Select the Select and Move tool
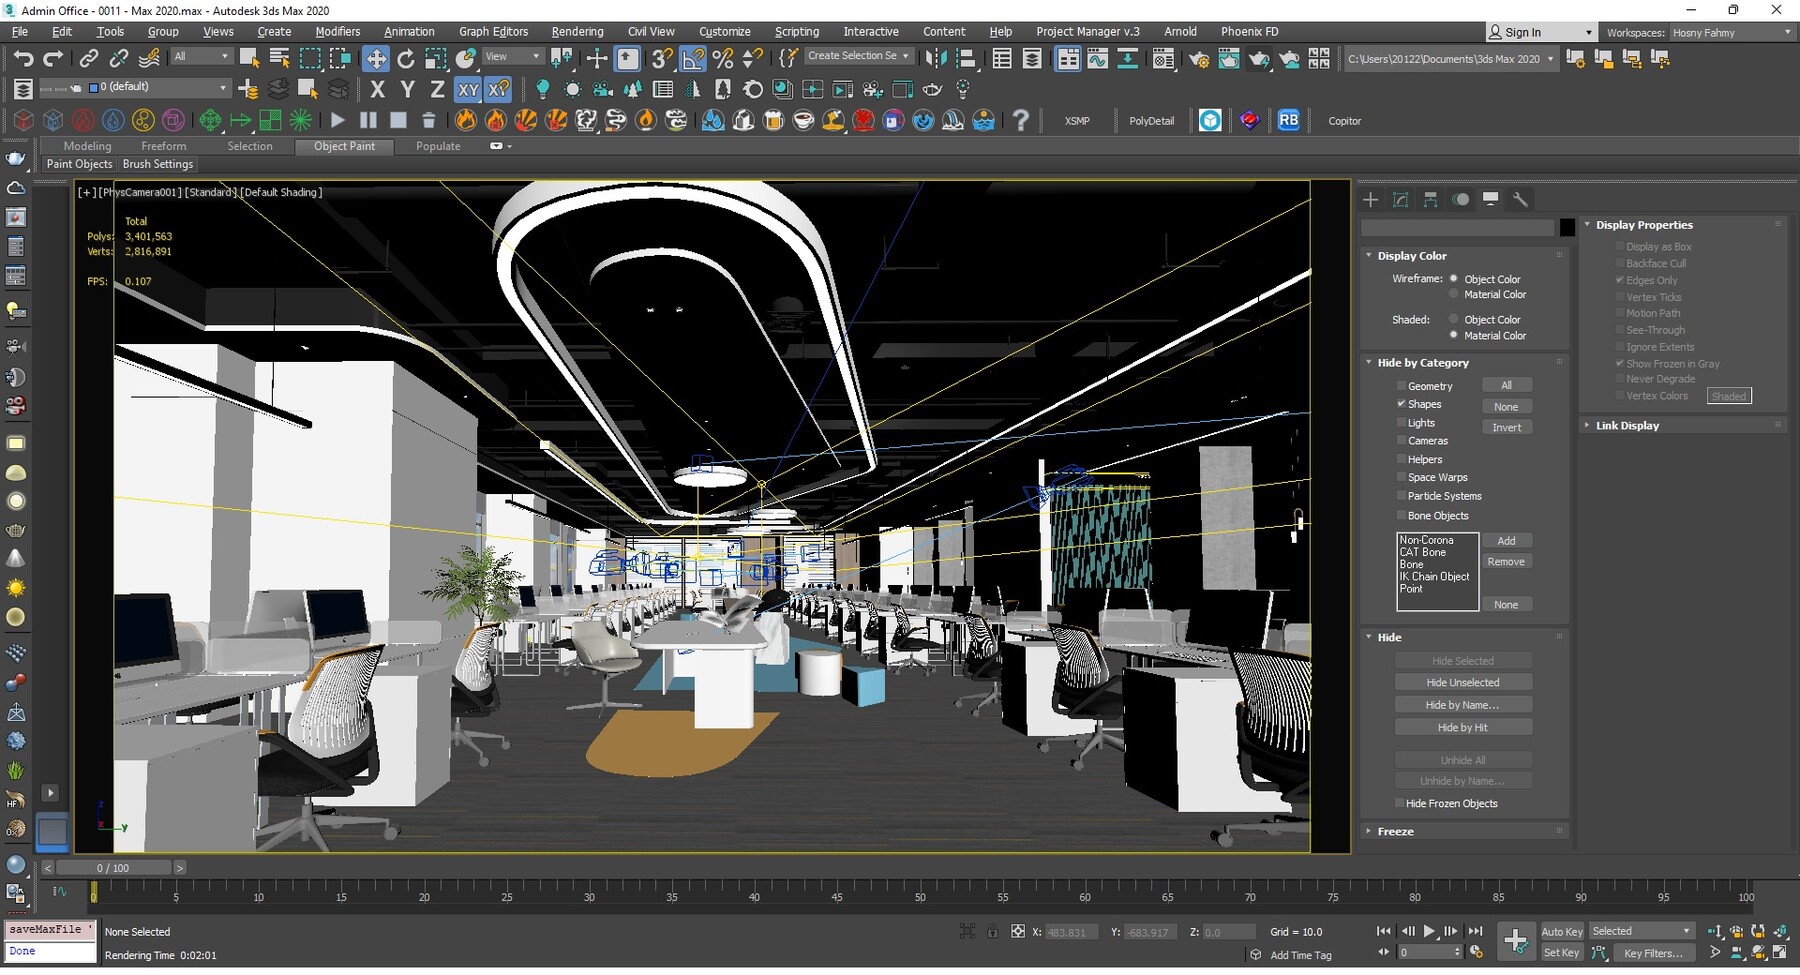The image size is (1800, 975). tap(376, 57)
